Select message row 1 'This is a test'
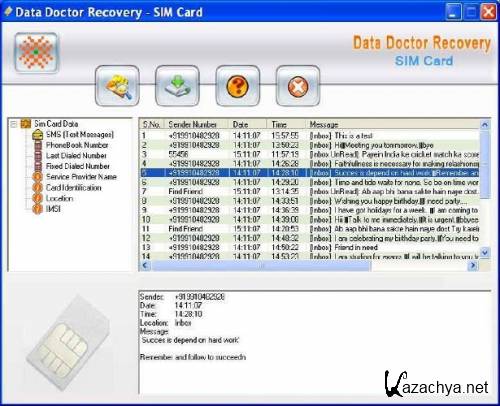Image resolution: width=500 pixels, height=406 pixels. click(310, 136)
